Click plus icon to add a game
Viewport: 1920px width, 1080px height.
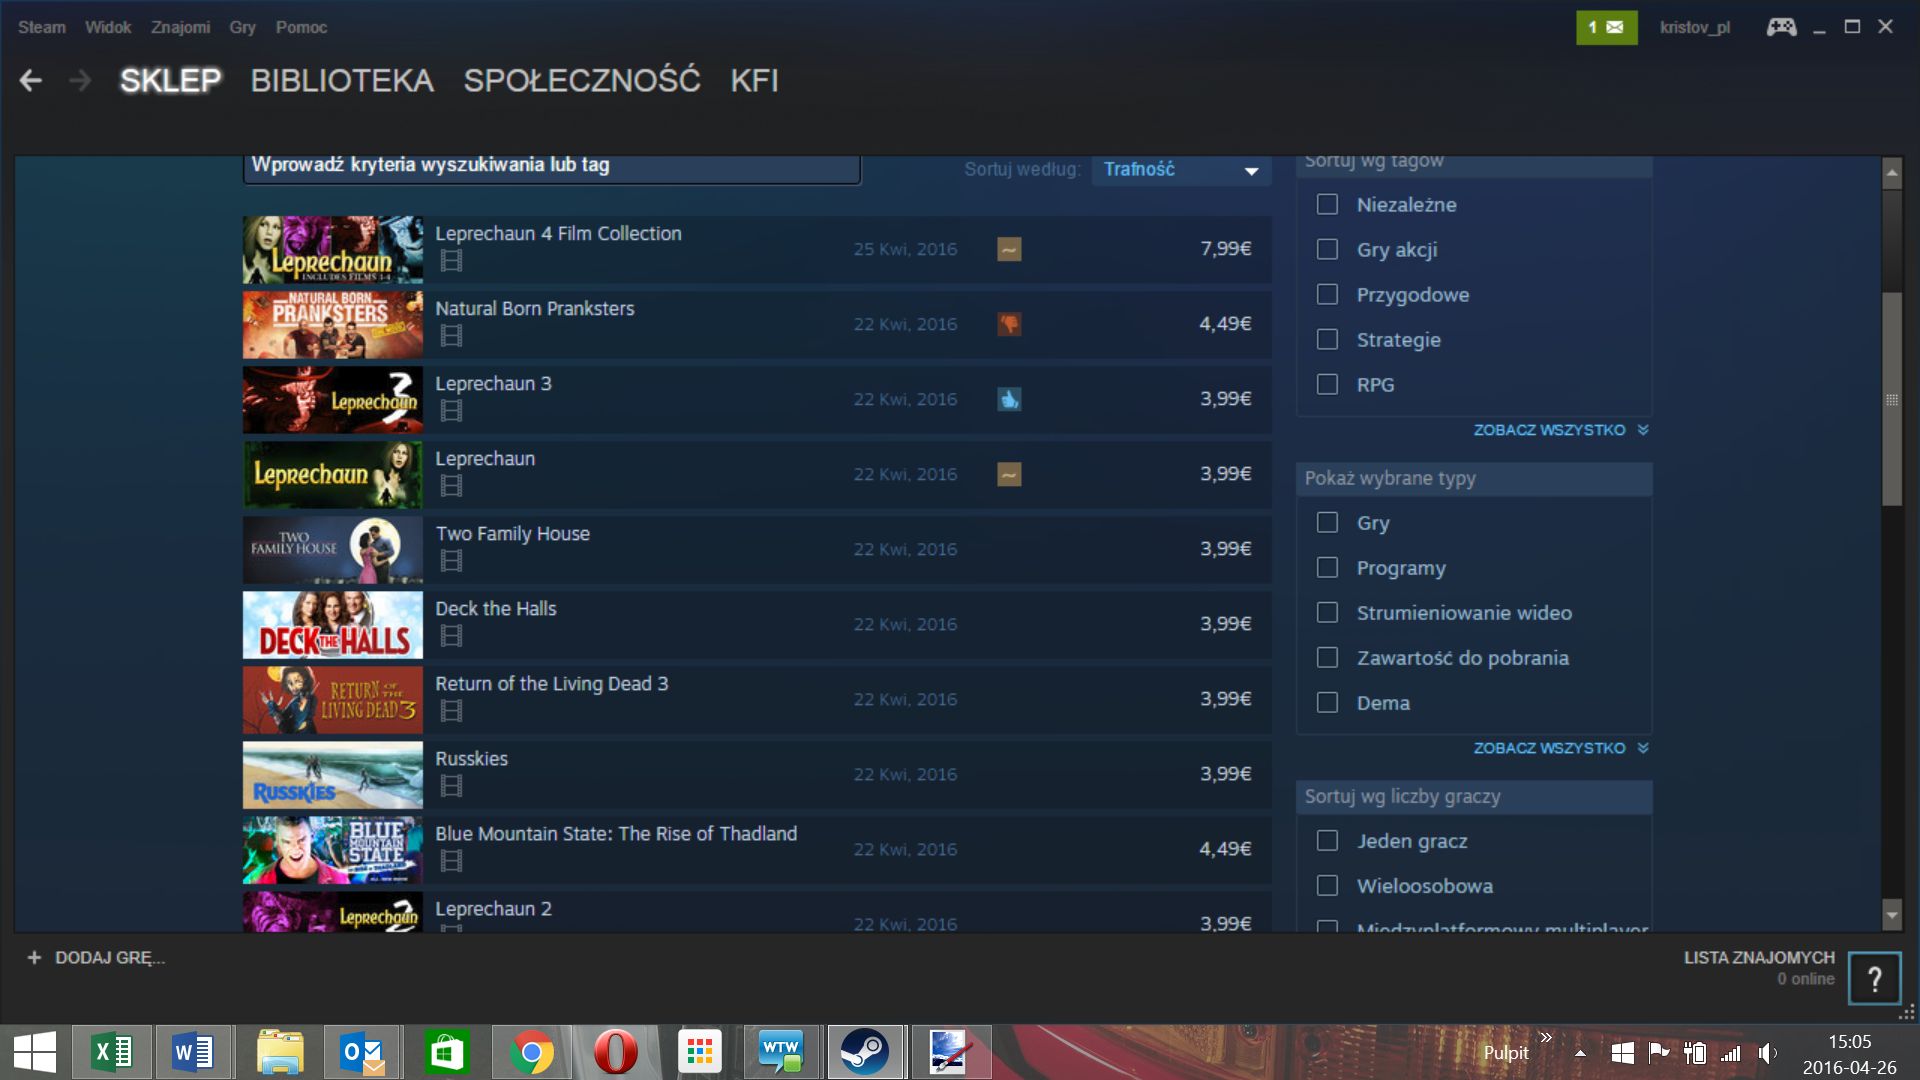click(x=34, y=958)
